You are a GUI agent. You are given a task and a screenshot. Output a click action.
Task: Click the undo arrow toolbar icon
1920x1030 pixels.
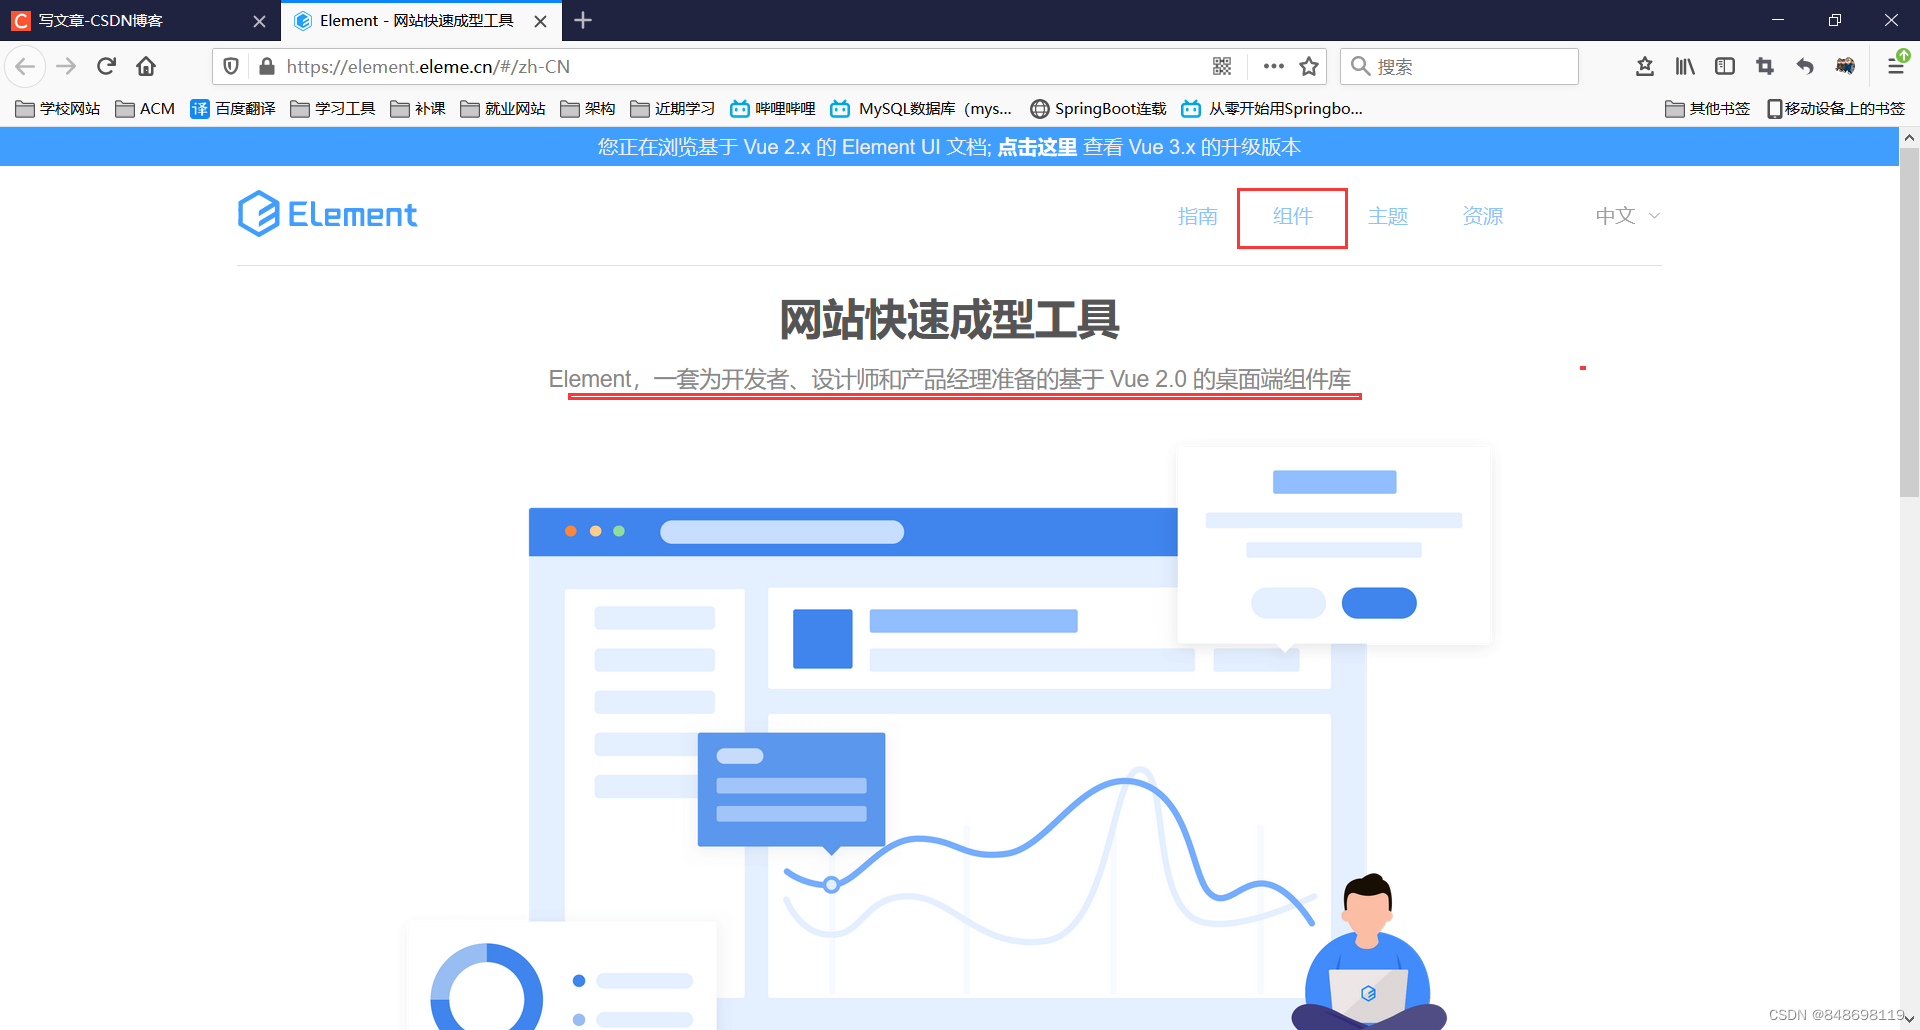click(1805, 66)
